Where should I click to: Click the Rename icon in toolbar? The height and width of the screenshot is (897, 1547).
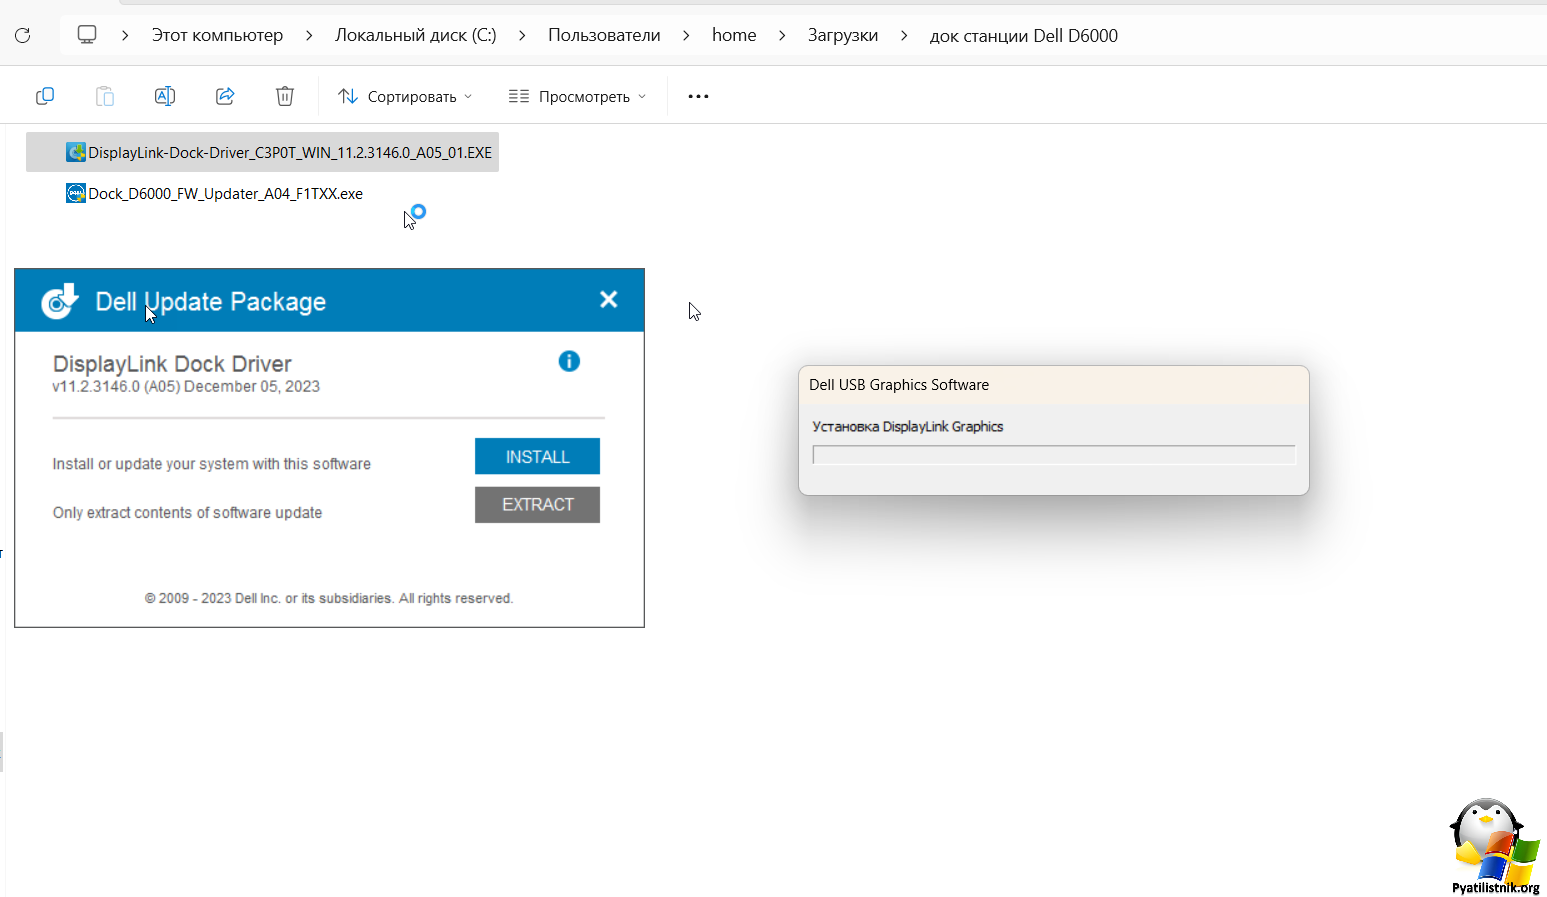165,96
